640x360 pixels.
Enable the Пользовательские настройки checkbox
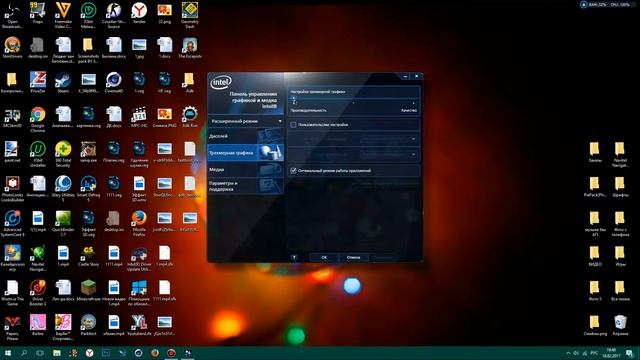[x=293, y=124]
